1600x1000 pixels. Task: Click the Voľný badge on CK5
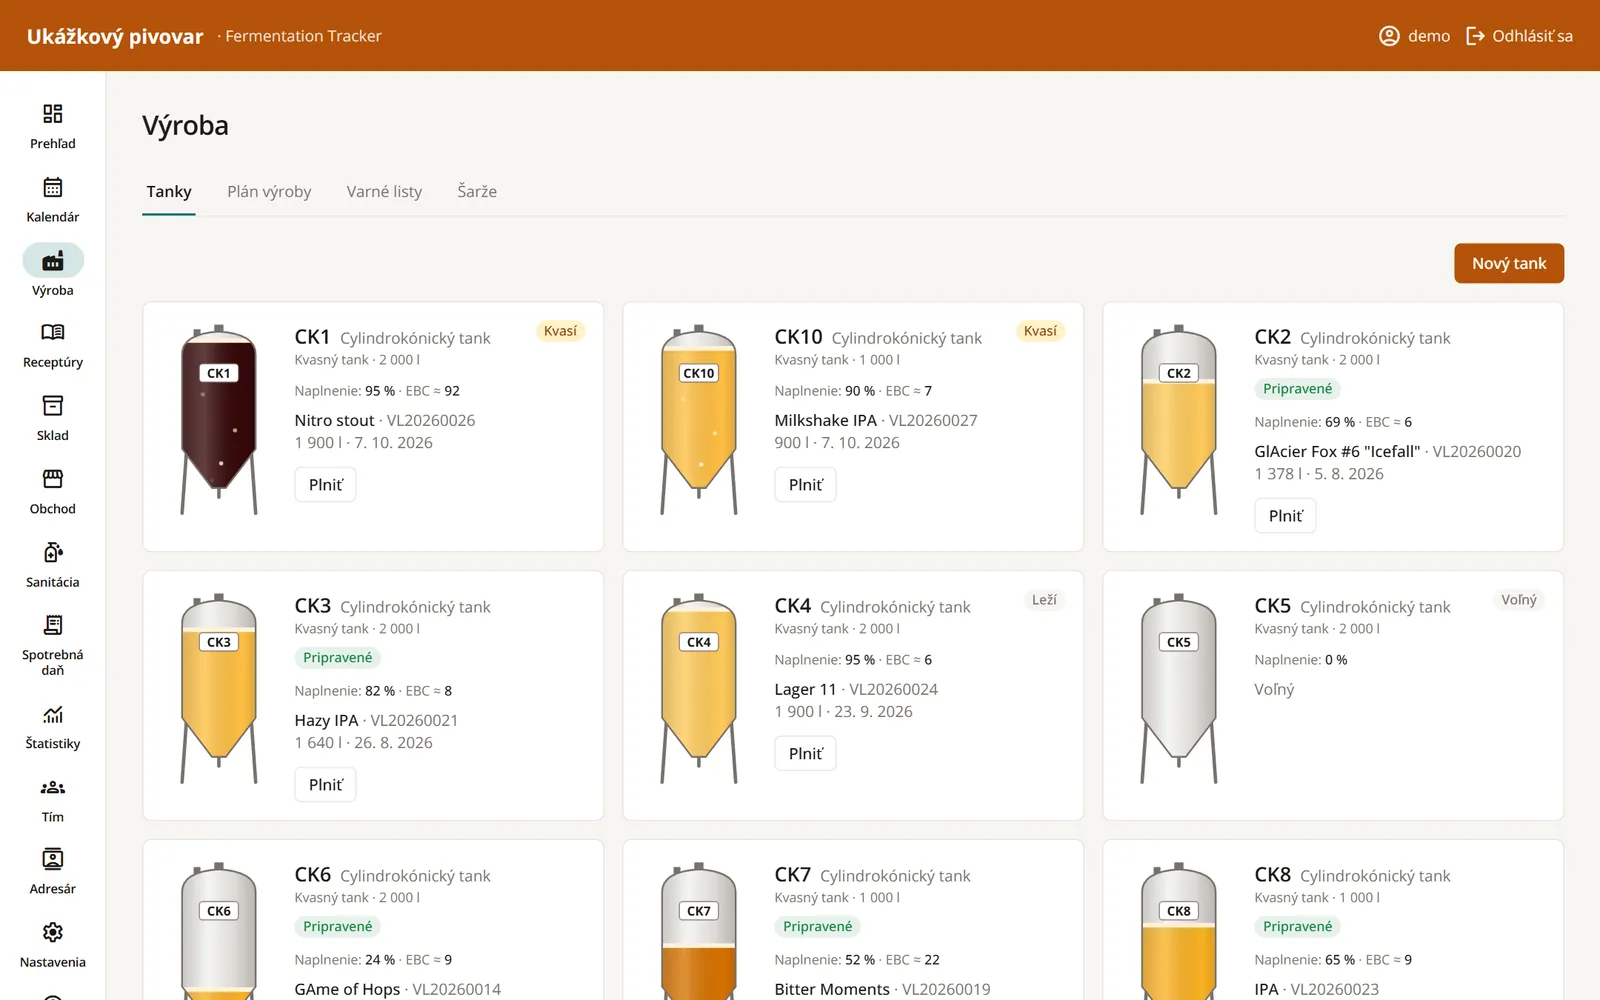click(1519, 600)
